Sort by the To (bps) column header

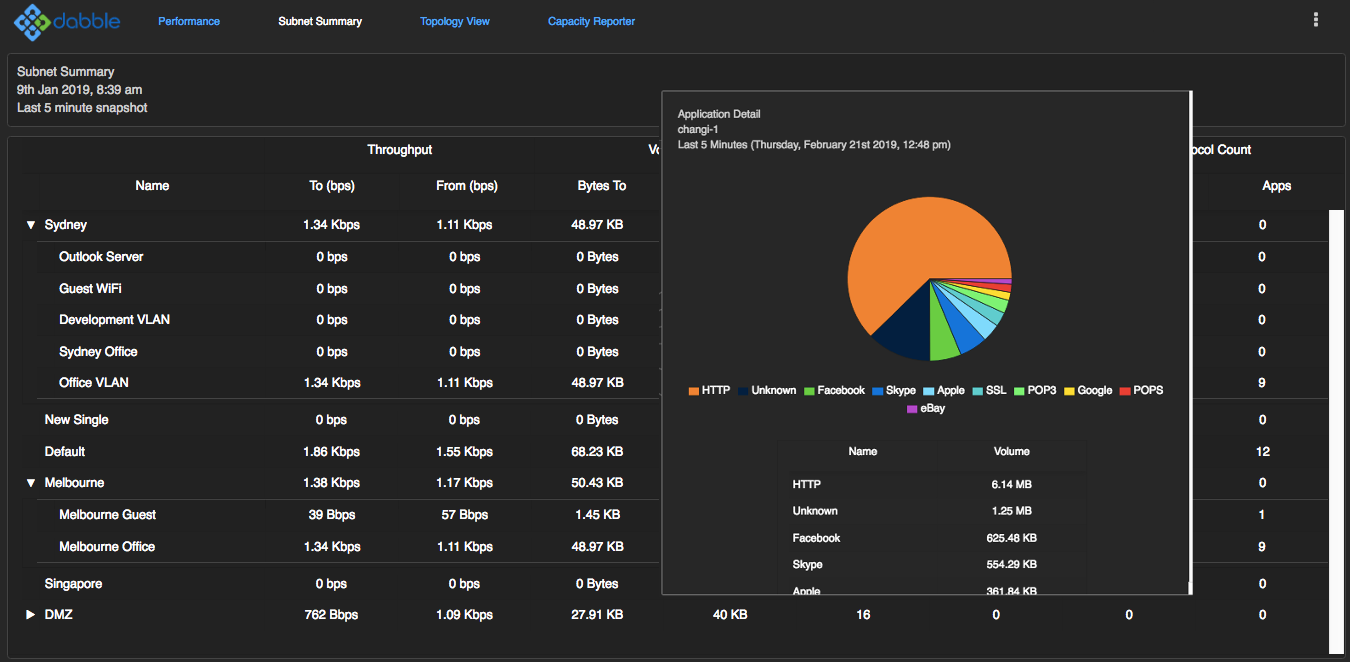pos(332,186)
